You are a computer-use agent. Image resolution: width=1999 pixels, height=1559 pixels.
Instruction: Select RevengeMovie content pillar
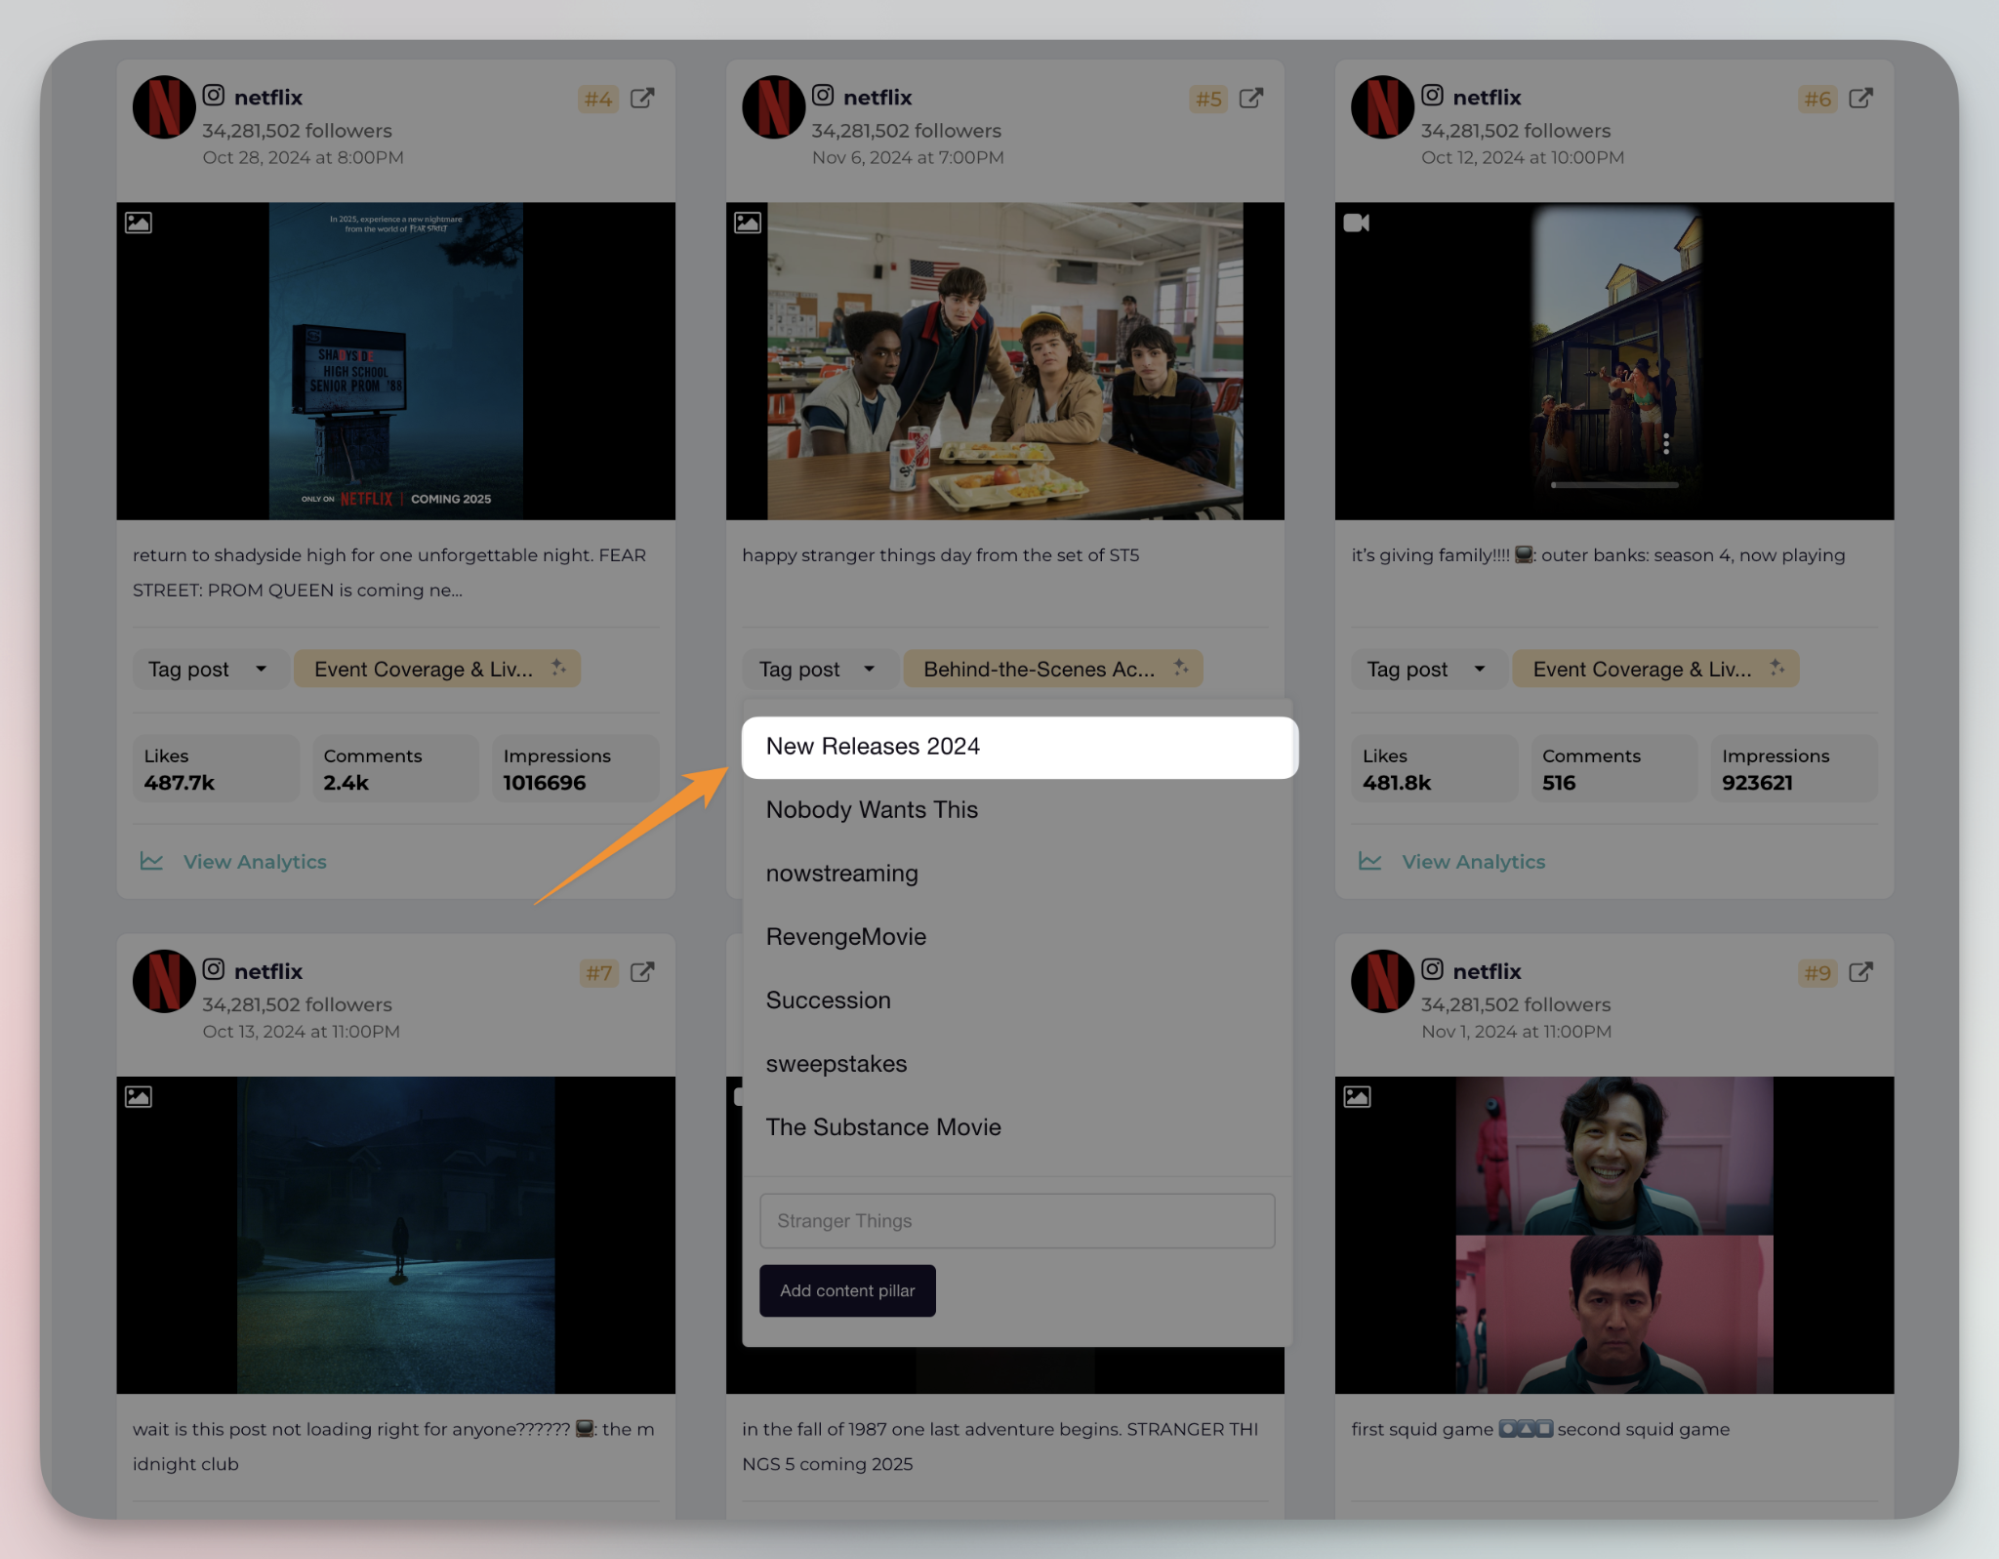[x=1019, y=937]
